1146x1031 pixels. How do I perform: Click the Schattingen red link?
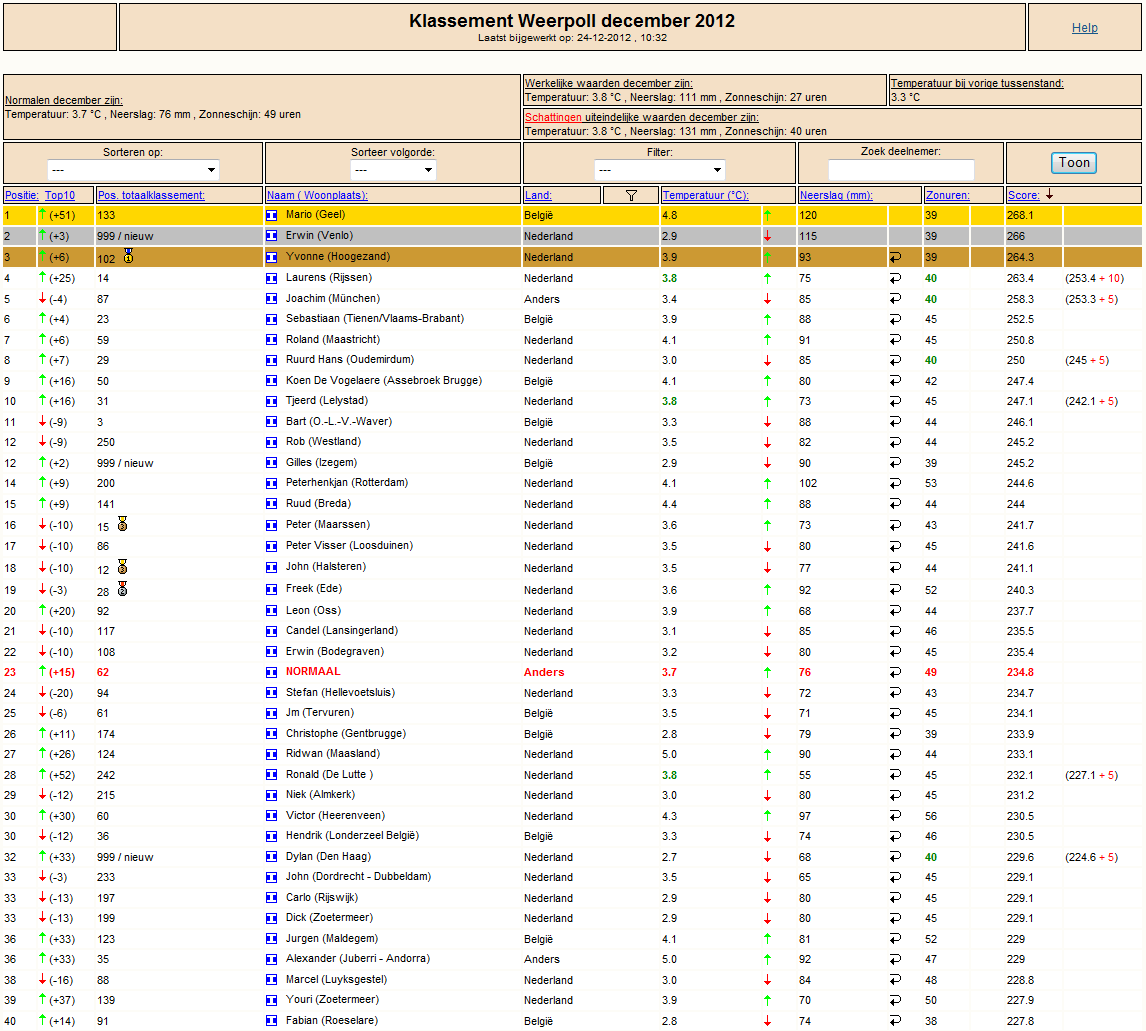[553, 117]
